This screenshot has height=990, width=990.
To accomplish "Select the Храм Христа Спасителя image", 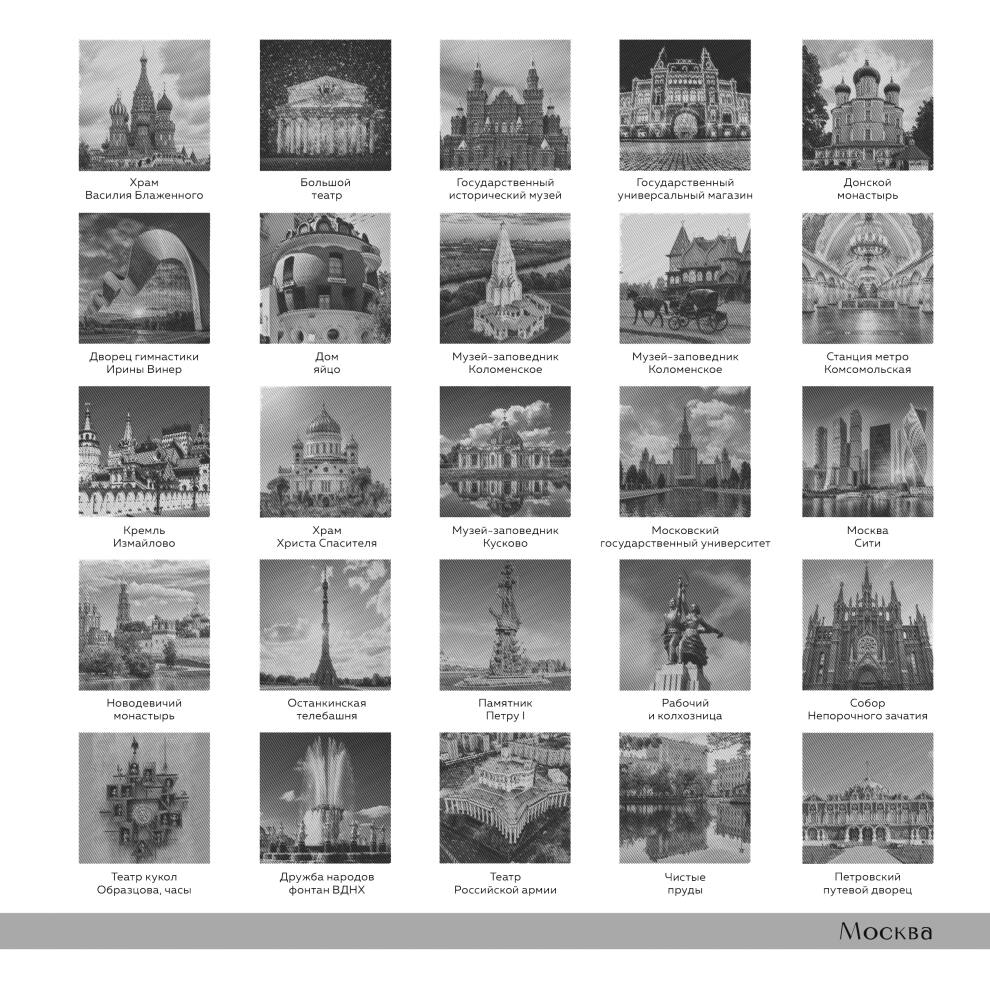I will tap(325, 451).
